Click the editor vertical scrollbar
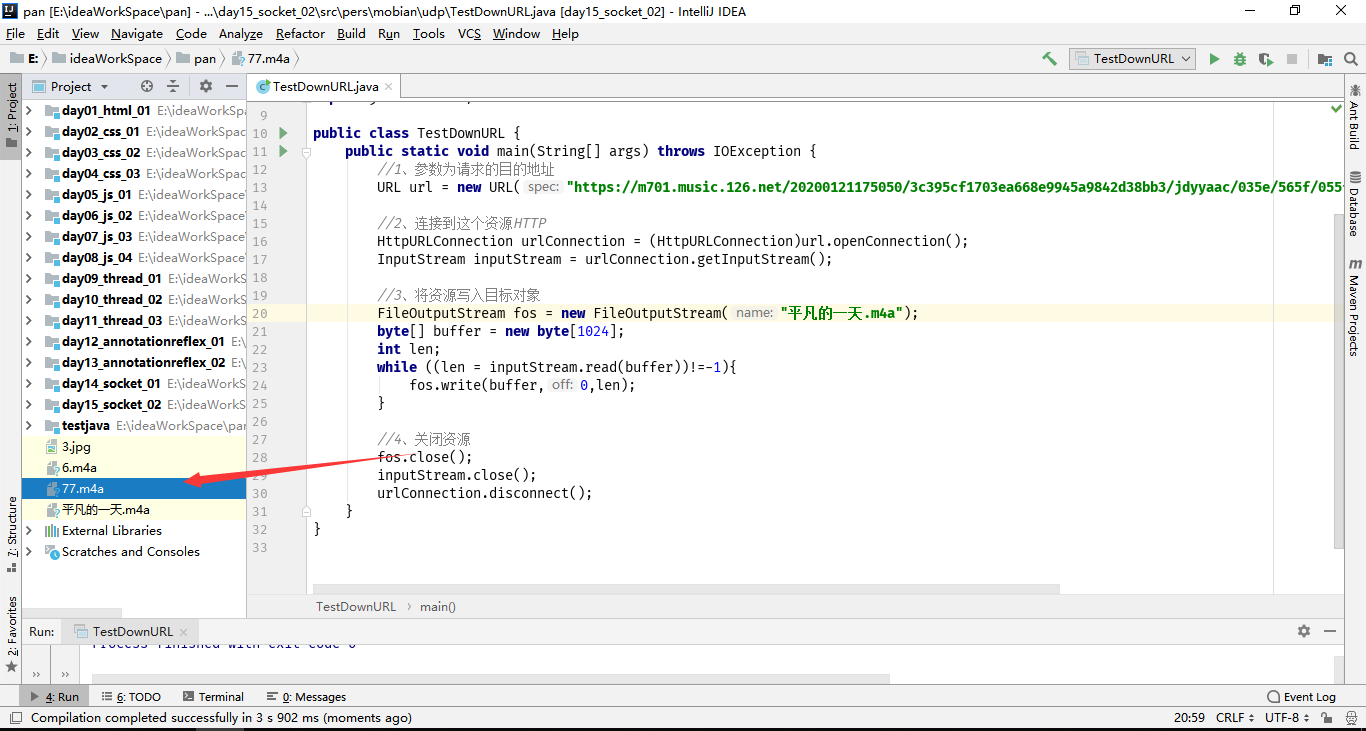1366x731 pixels. point(1339,380)
